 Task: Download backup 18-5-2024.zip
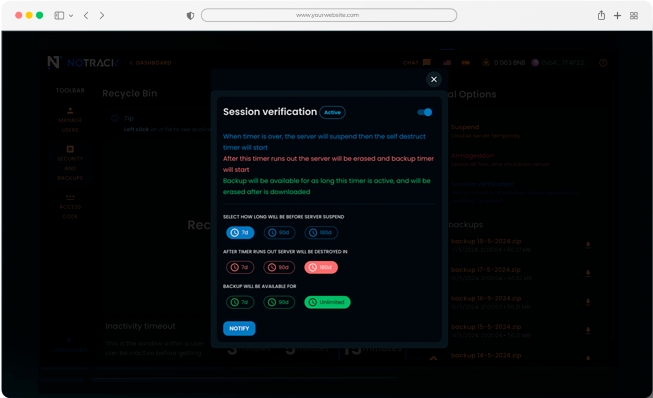pyautogui.click(x=588, y=245)
